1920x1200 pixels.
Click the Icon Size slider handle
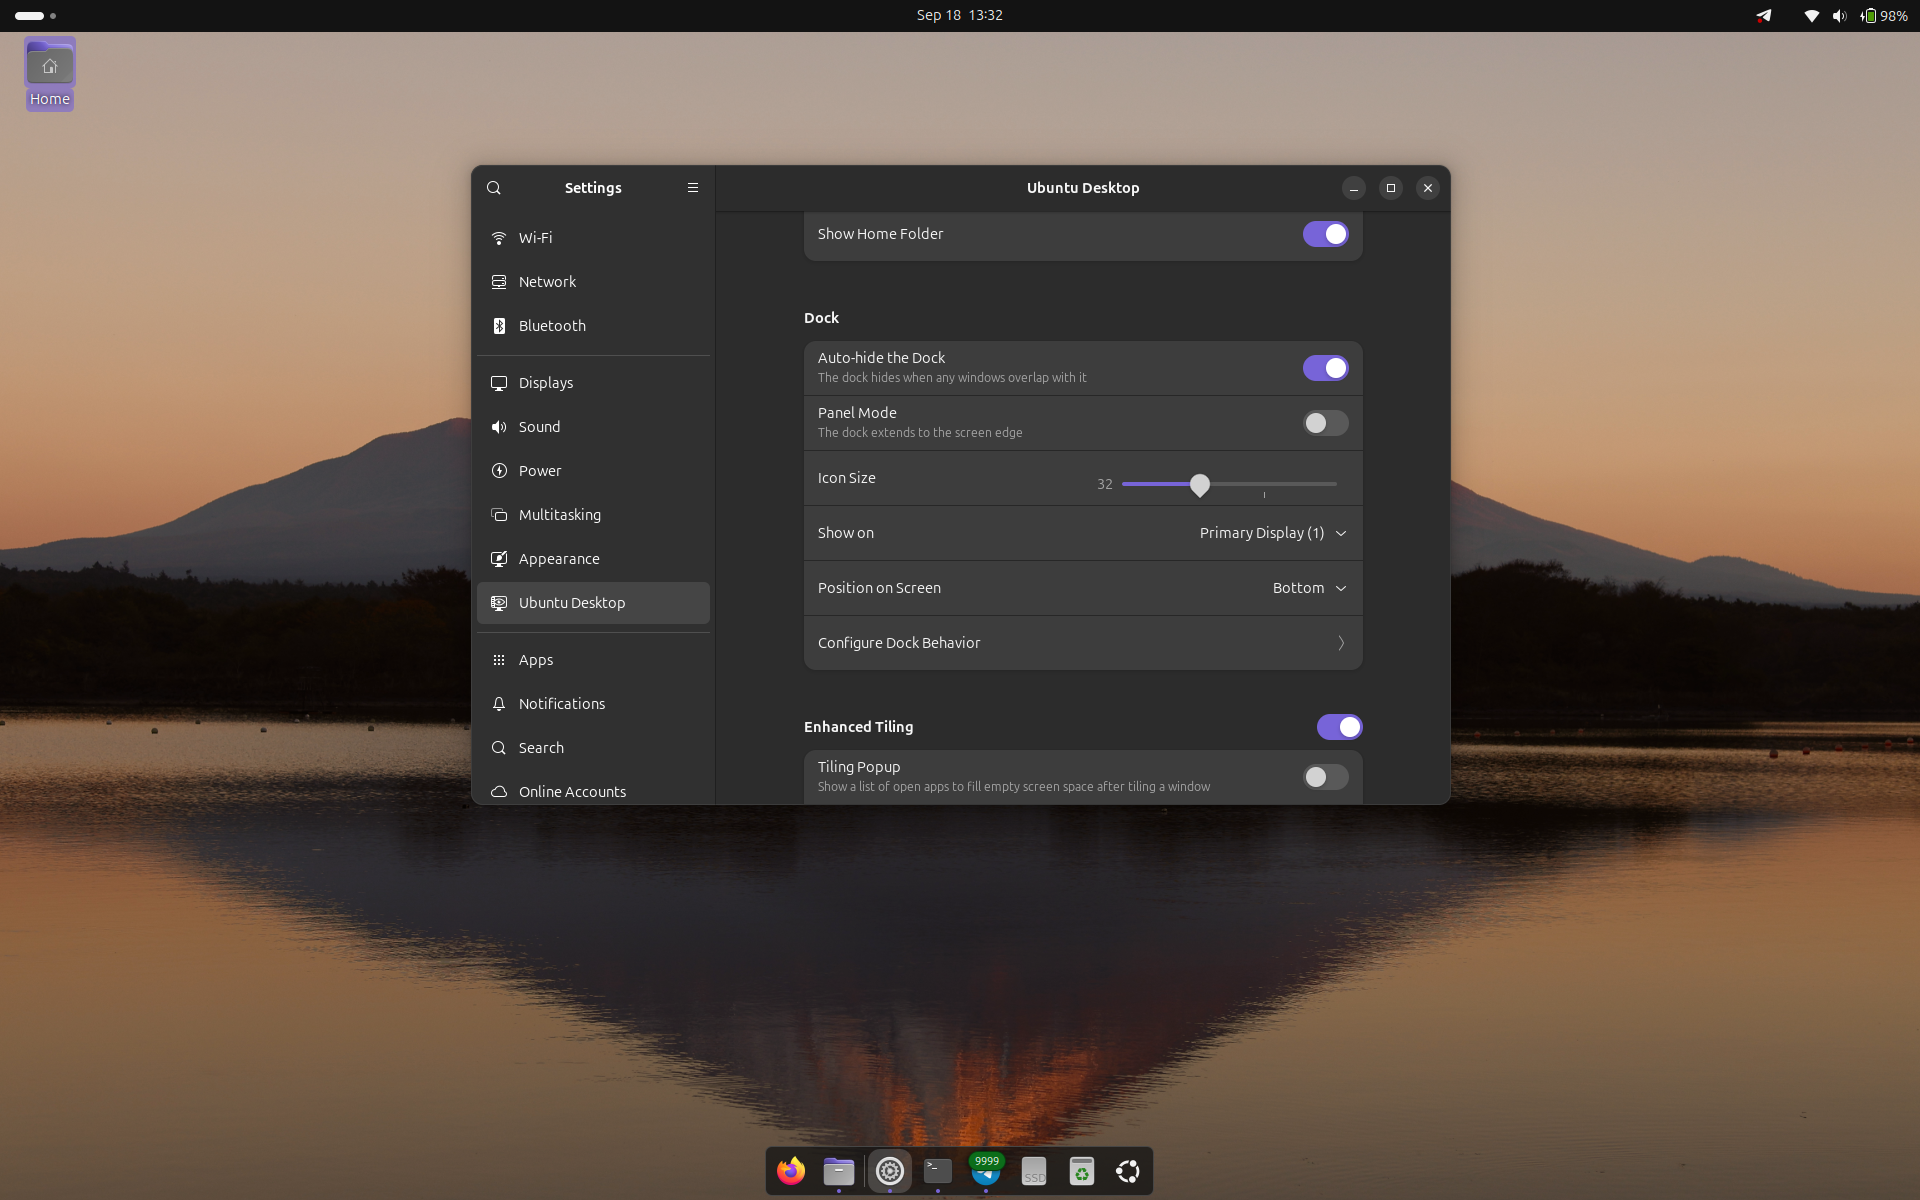(1200, 485)
